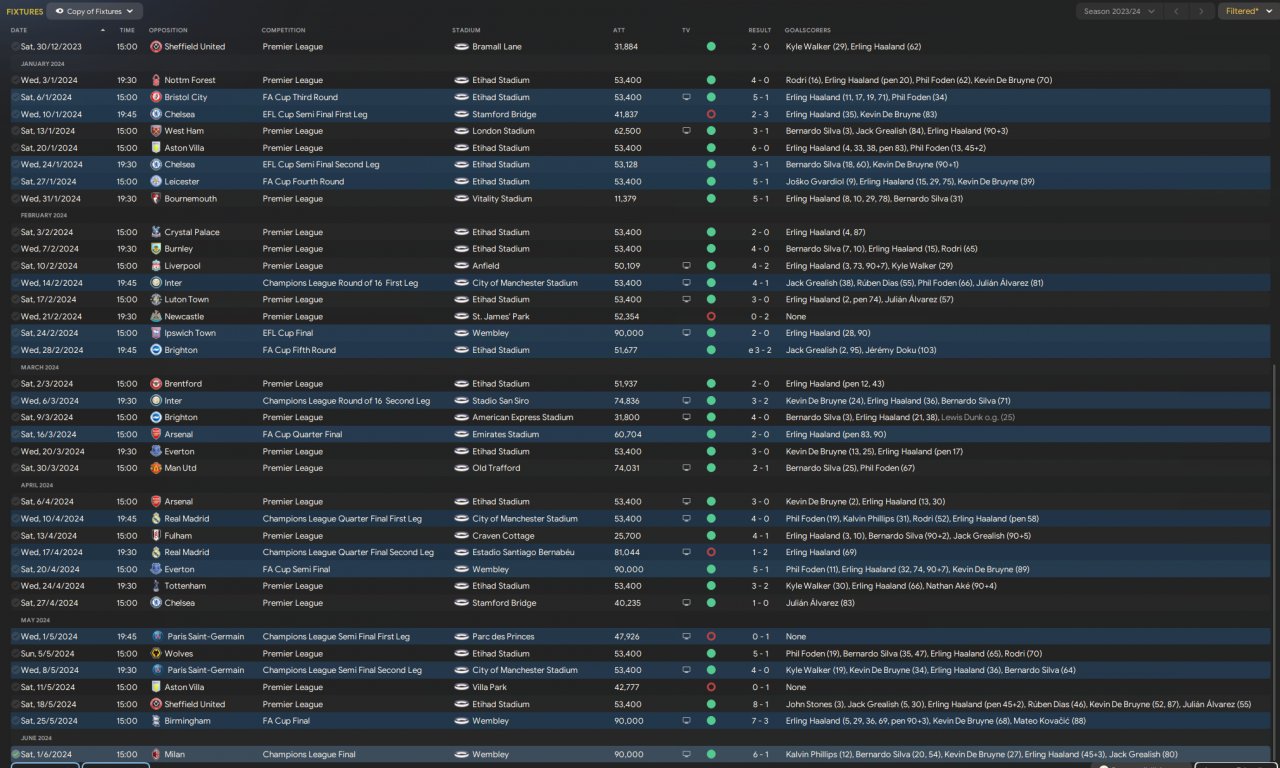Sort by the COMPETITION column header
Screen dimensions: 1280x768
coord(284,31)
